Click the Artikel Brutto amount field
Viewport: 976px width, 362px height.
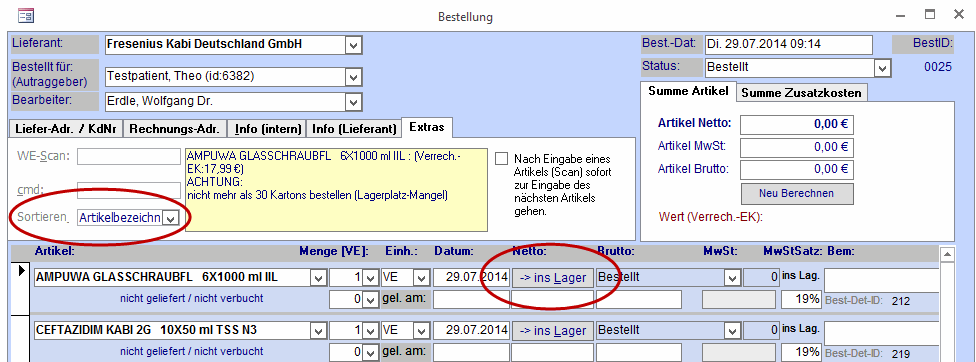click(x=797, y=169)
